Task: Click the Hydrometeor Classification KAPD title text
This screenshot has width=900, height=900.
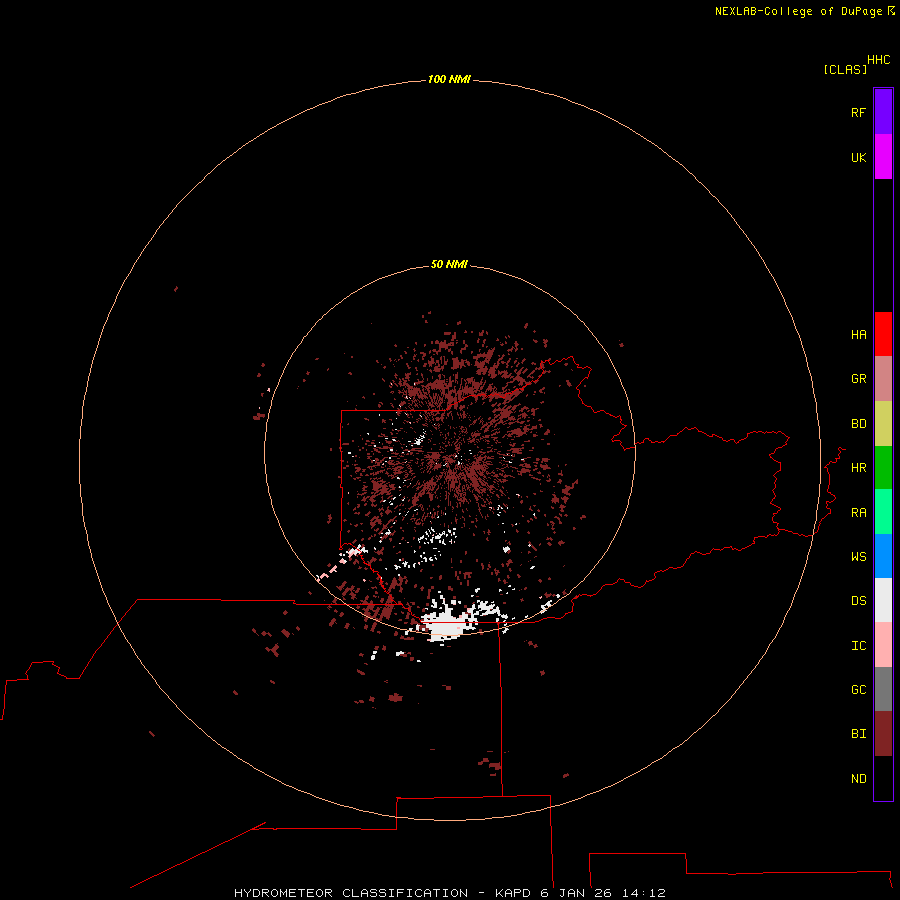Action: coord(449,893)
